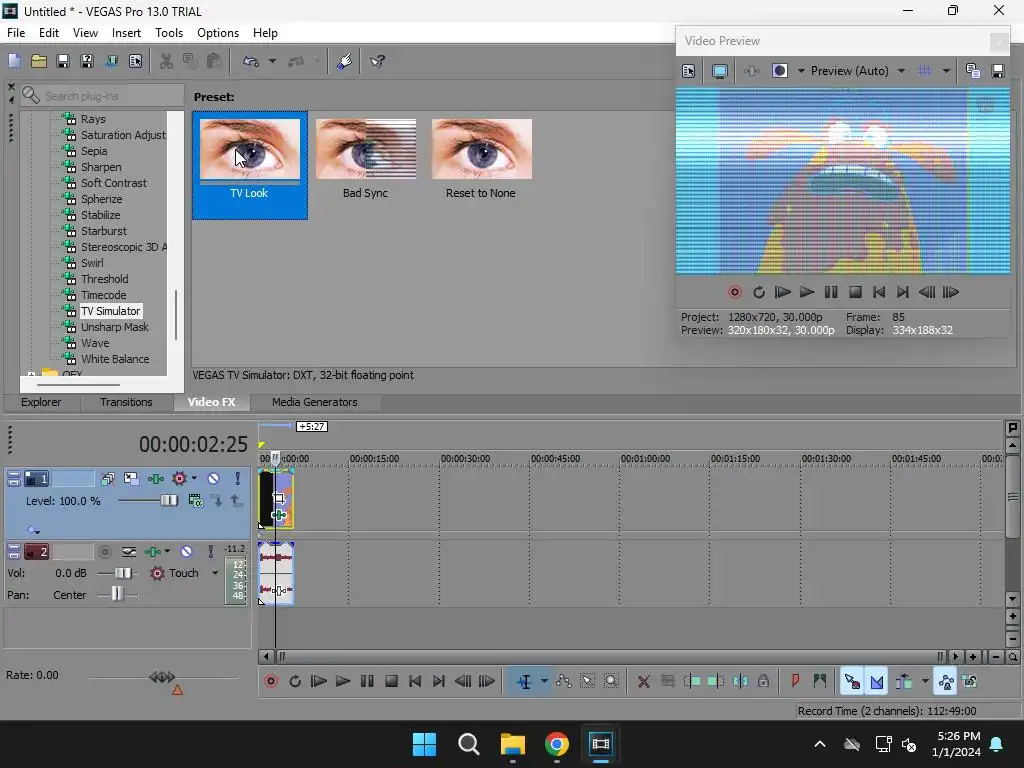
Task: Open the Touch automation mode dropdown
Action: tap(215, 573)
